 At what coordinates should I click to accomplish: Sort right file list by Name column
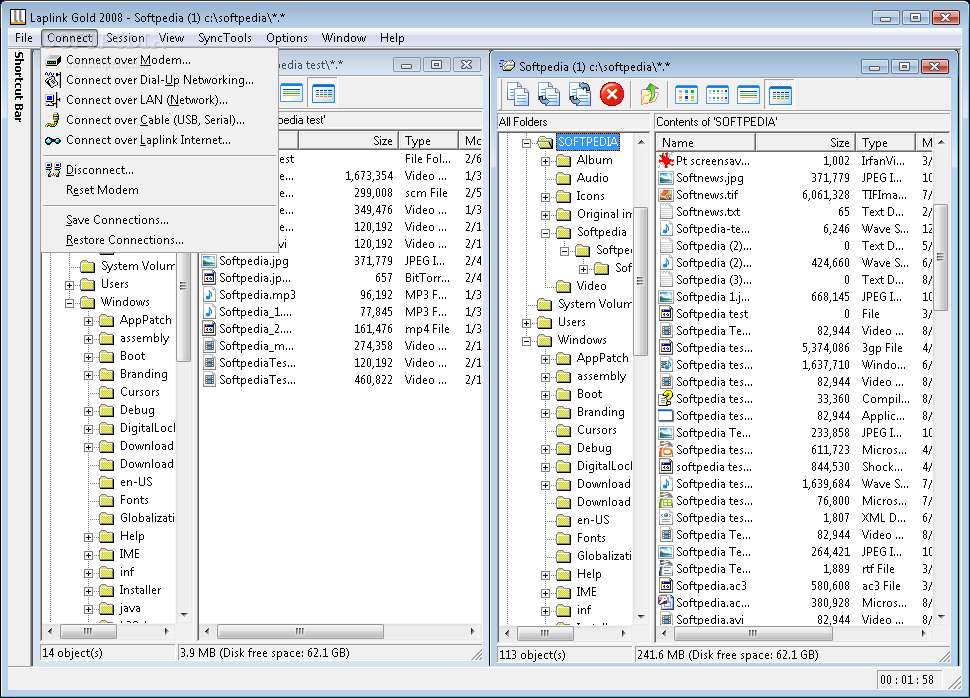705,142
